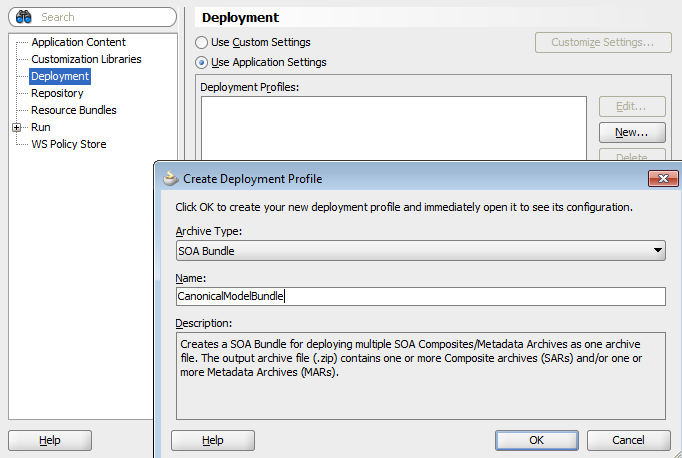Select Use Custom Settings radio button

[x=202, y=43]
